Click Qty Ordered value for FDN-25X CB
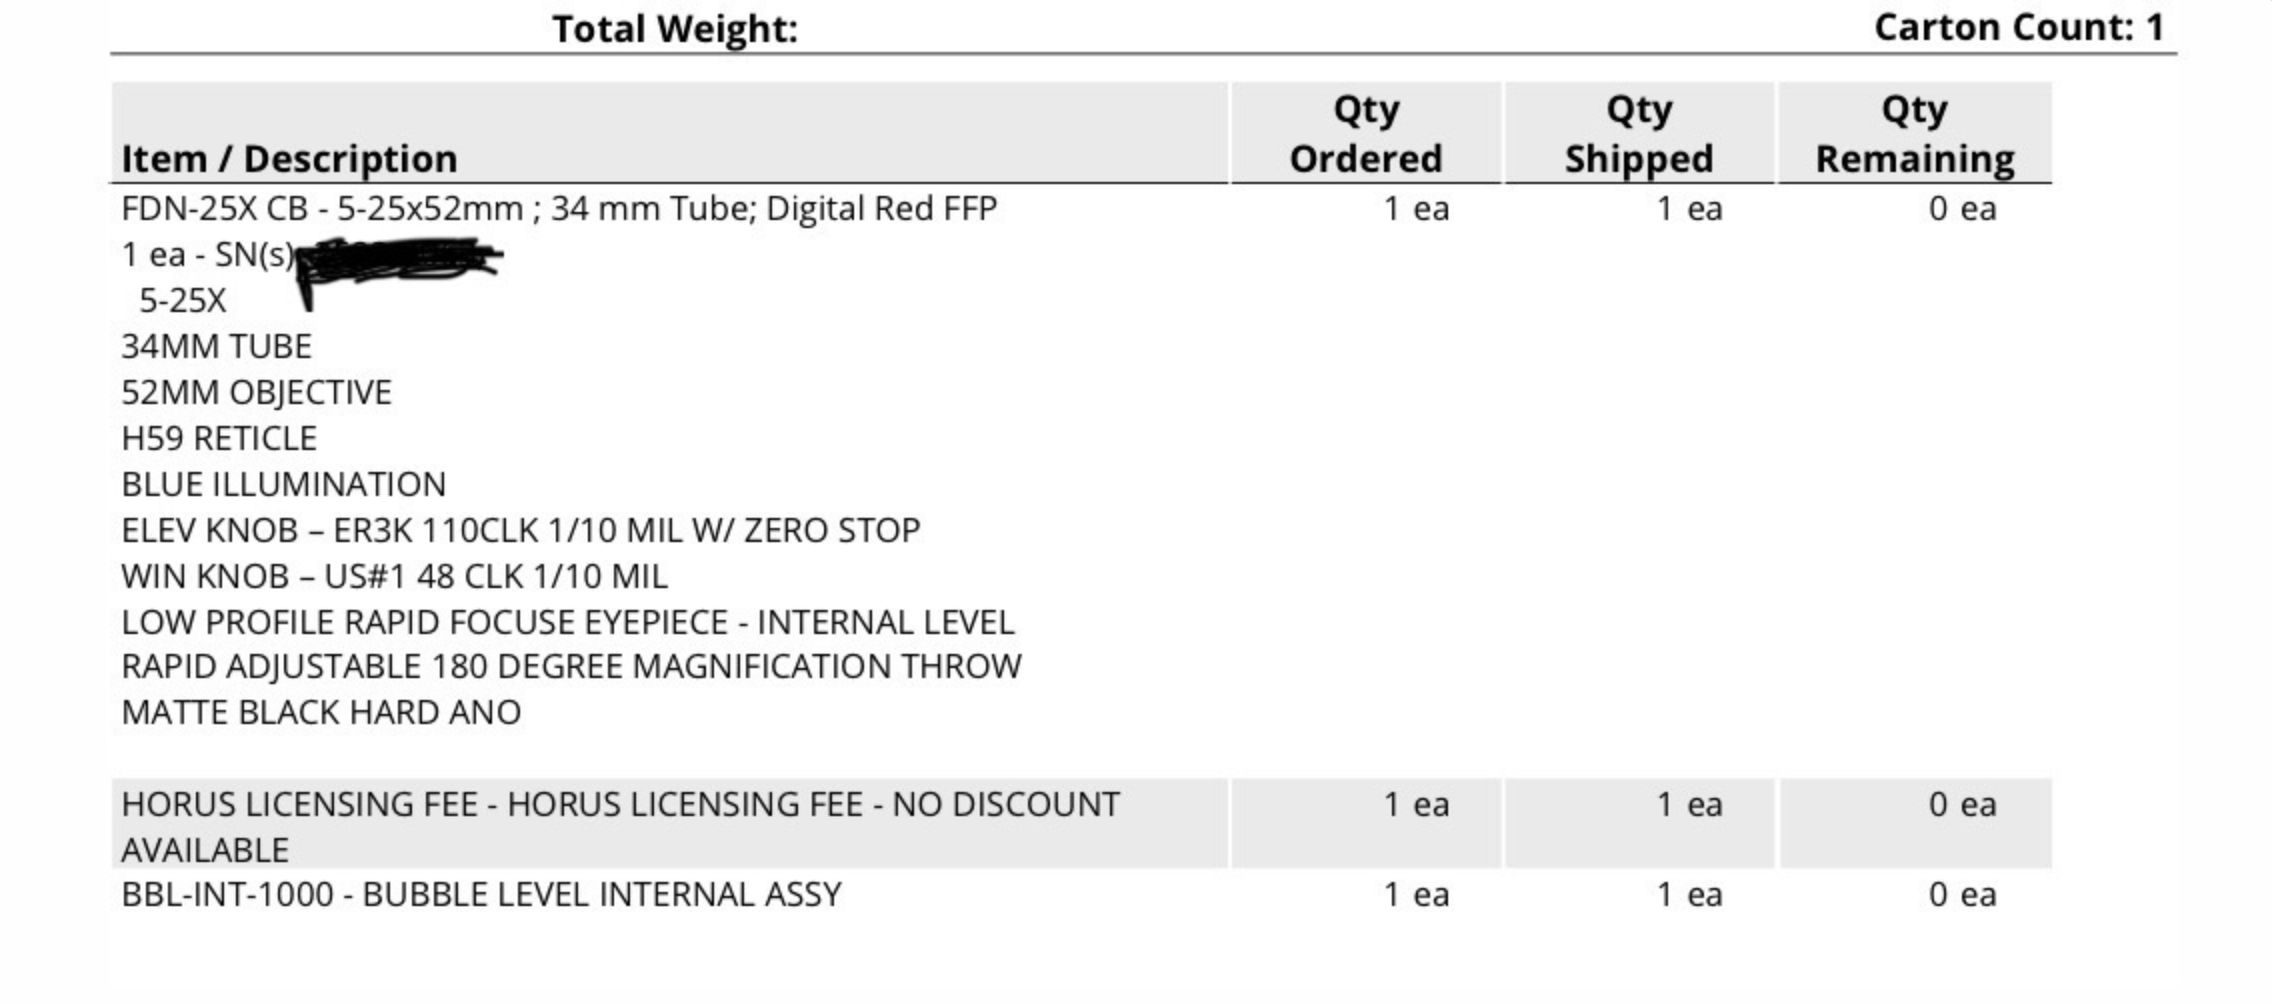Image resolution: width=2272 pixels, height=1004 pixels. click(x=1416, y=208)
